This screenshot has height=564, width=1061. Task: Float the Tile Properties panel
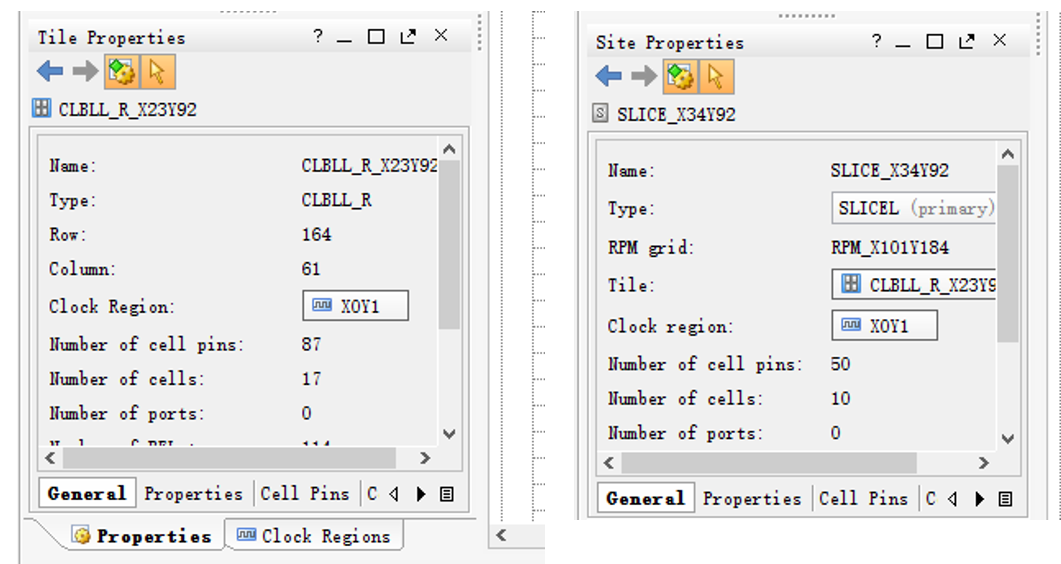408,37
